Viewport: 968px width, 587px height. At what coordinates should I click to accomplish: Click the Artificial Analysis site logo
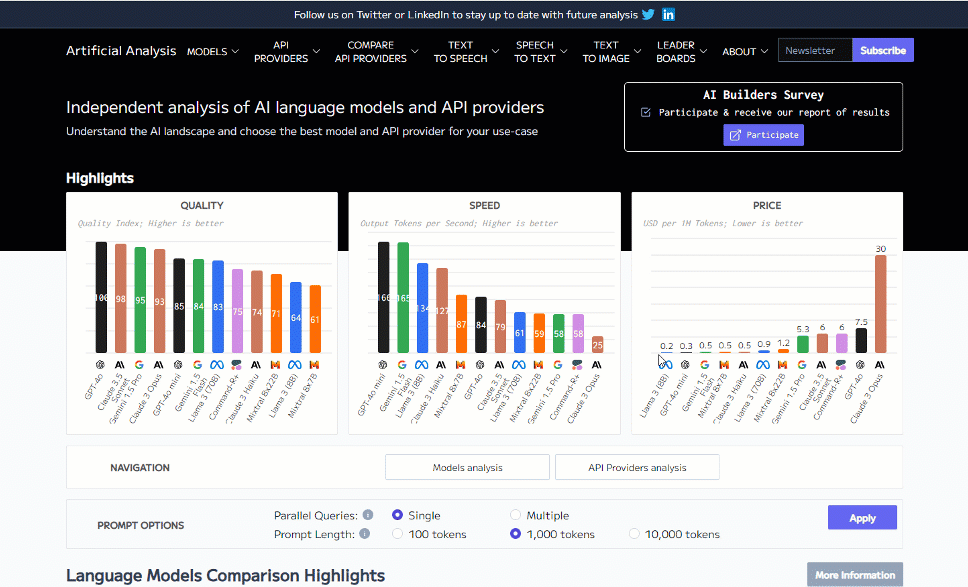[x=121, y=51]
